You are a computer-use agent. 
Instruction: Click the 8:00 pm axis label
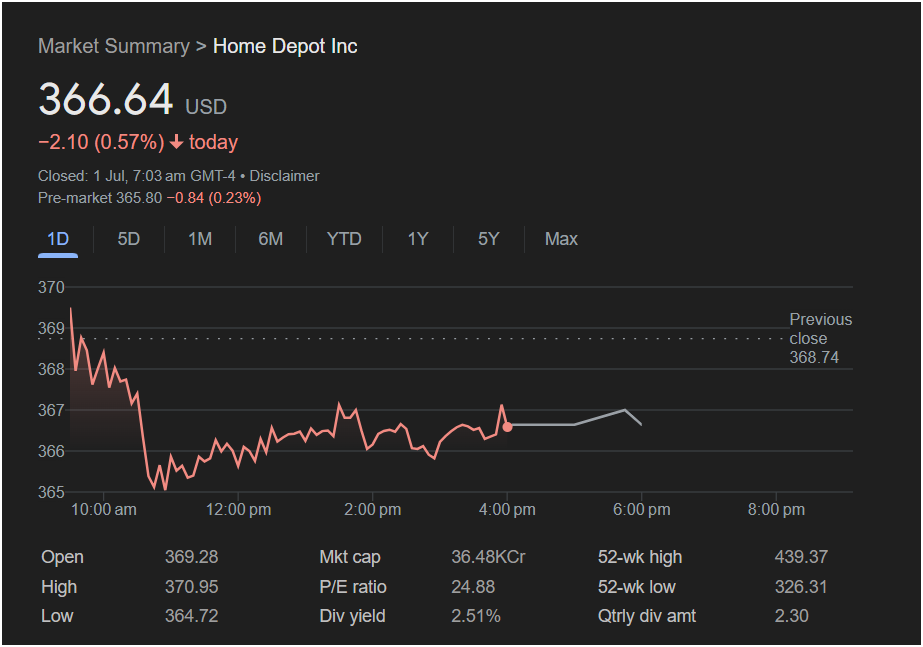(776, 510)
